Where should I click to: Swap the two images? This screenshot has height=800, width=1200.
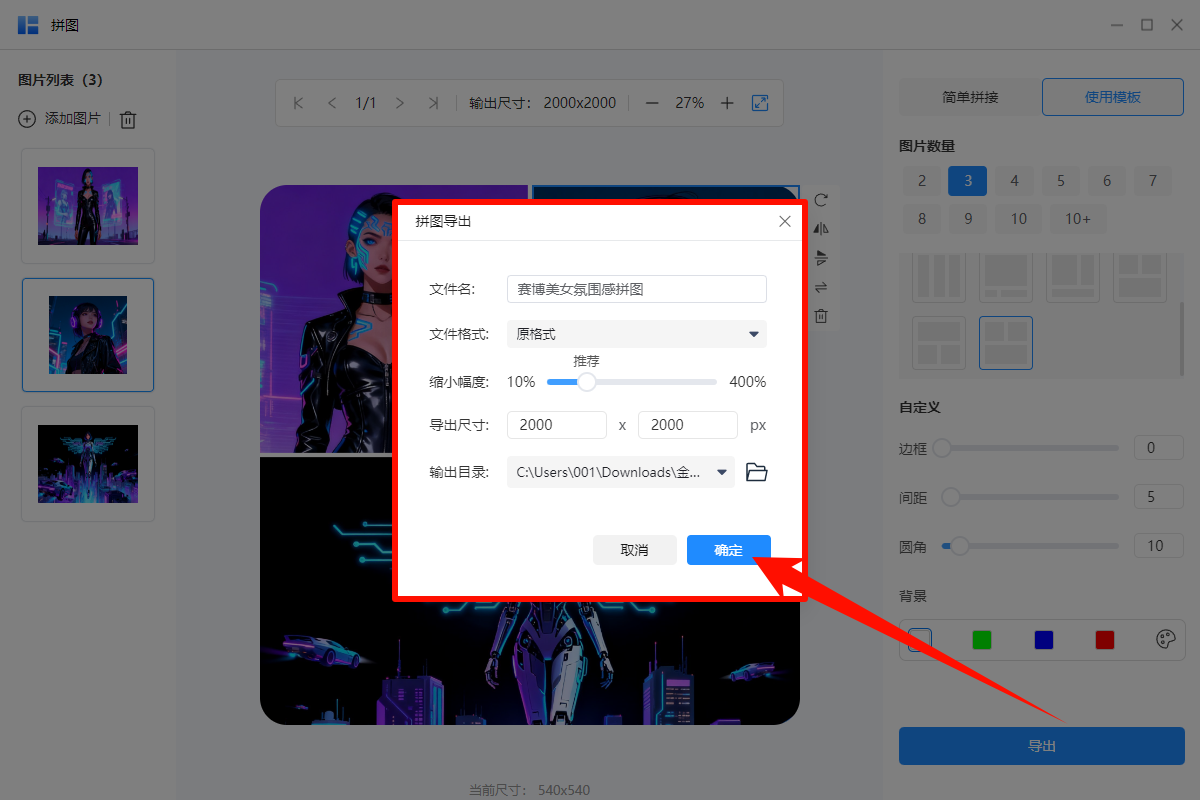pyautogui.click(x=821, y=287)
